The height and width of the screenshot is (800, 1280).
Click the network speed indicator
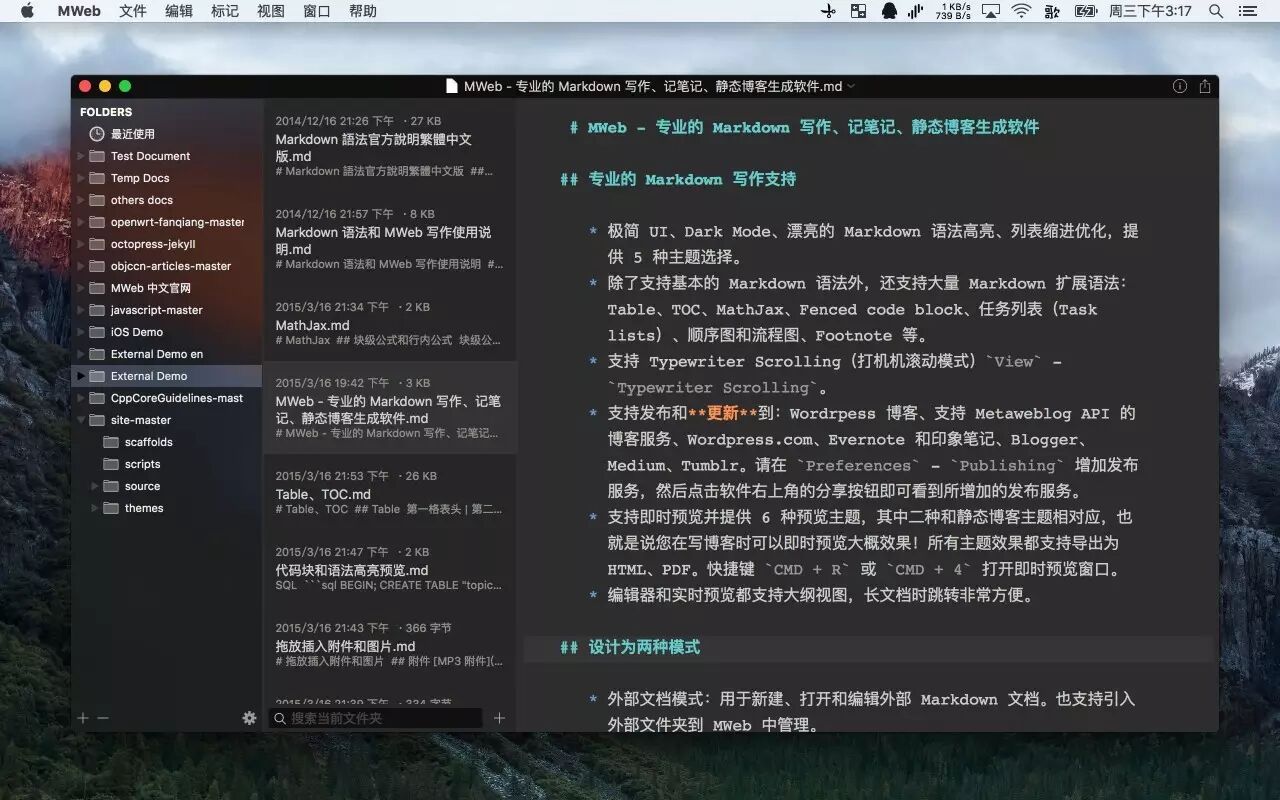click(953, 11)
